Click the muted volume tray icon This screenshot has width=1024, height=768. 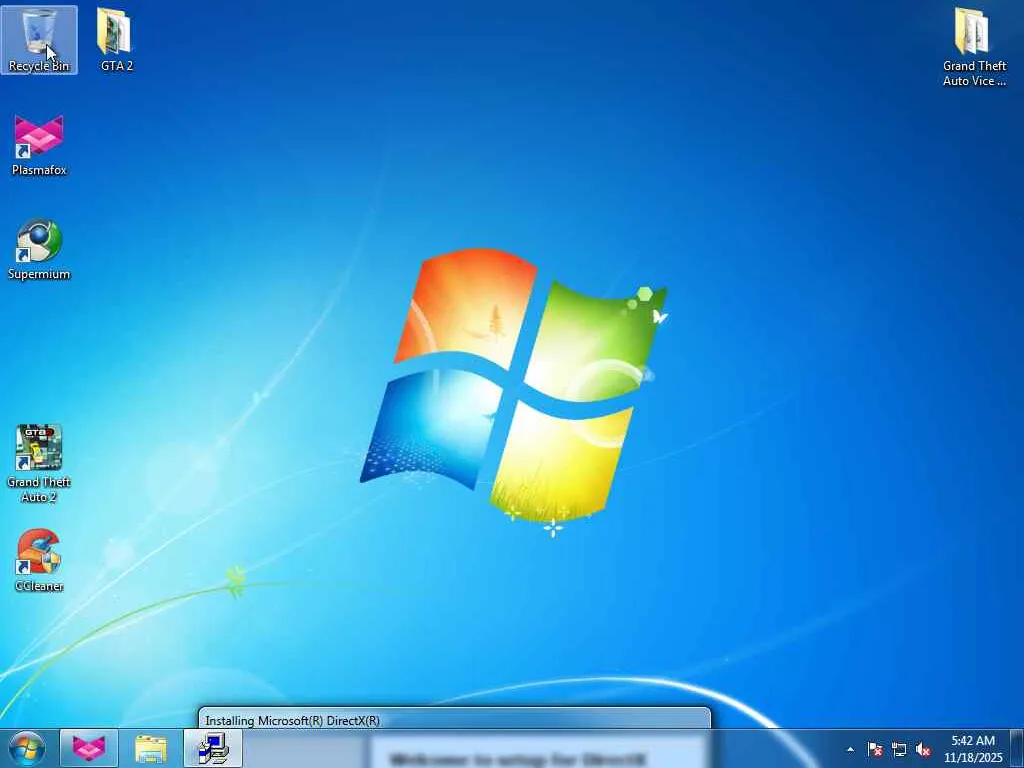[923, 750]
